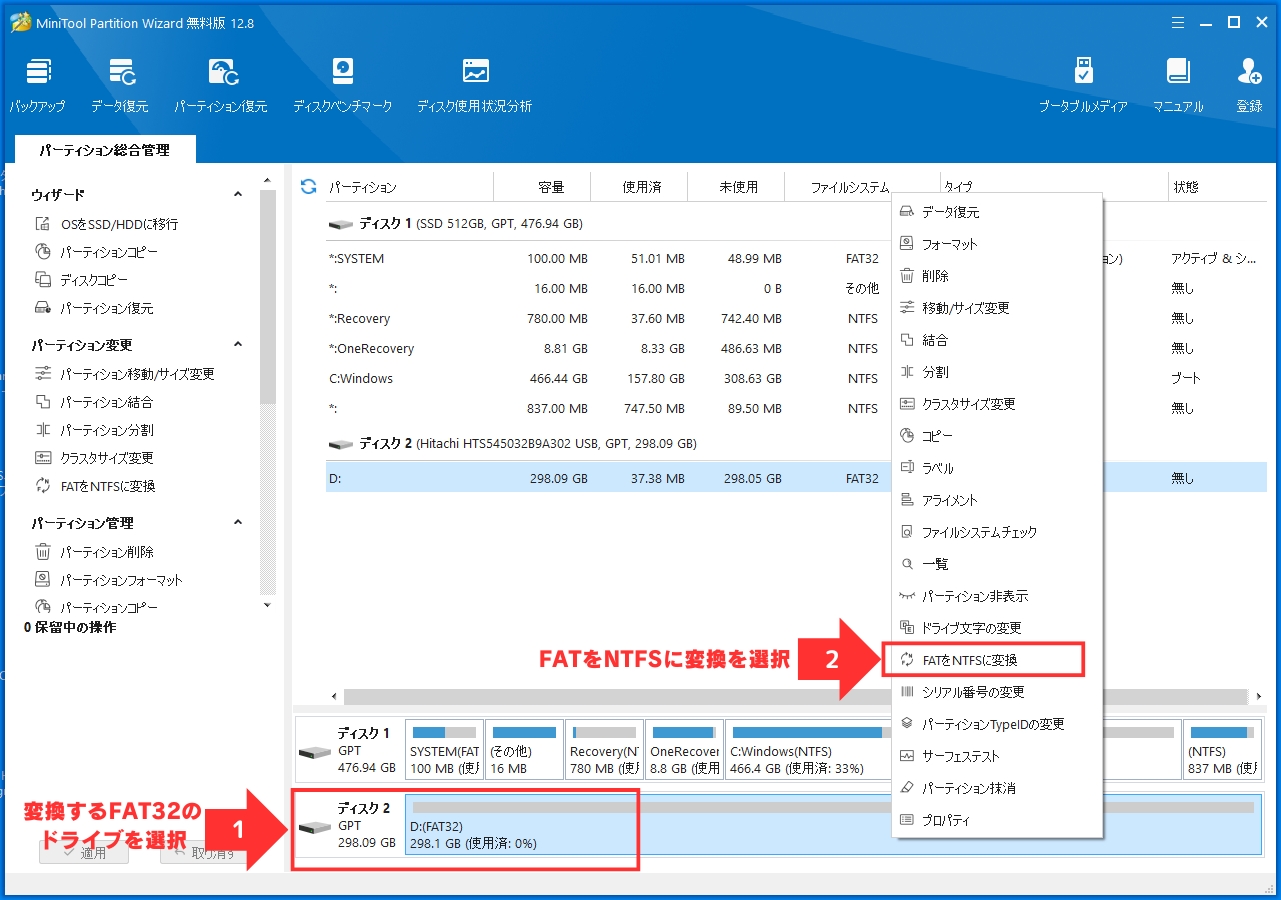Choose 分割 in the context menu
Viewport: 1281px width, 900px height.
point(997,372)
